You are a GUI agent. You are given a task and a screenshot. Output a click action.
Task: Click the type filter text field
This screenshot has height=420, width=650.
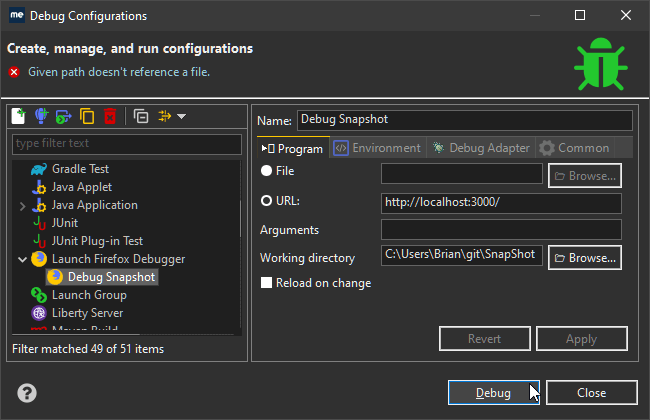126,144
